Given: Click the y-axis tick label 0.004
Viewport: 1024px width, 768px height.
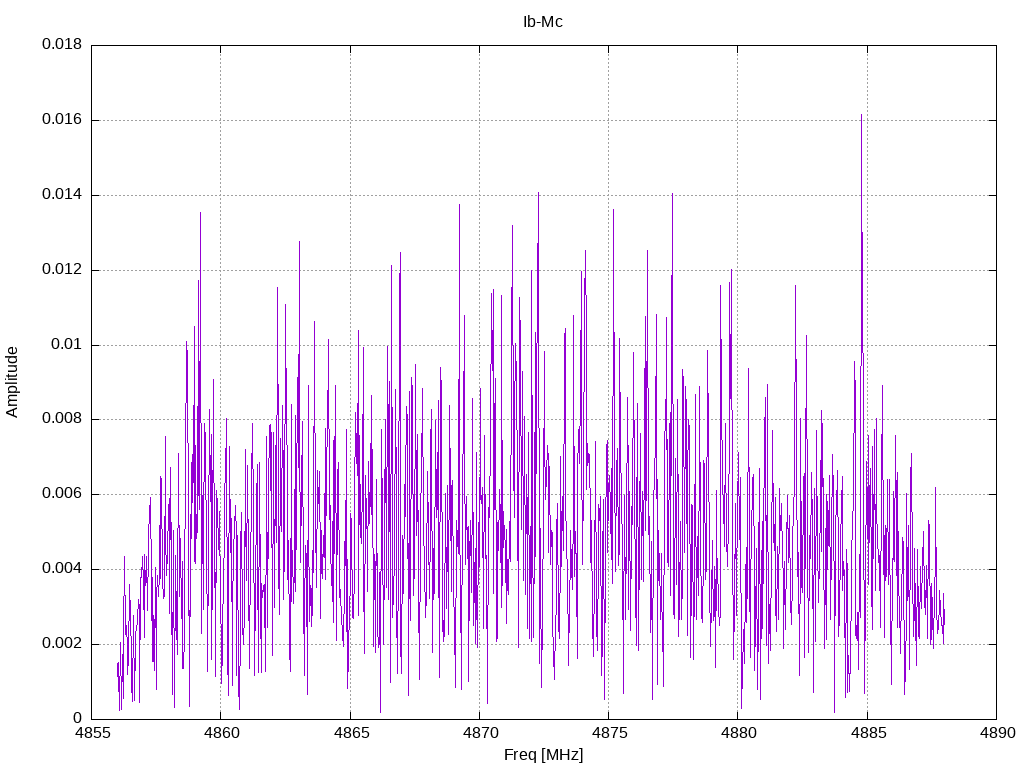Looking at the screenshot, I should coord(62,568).
